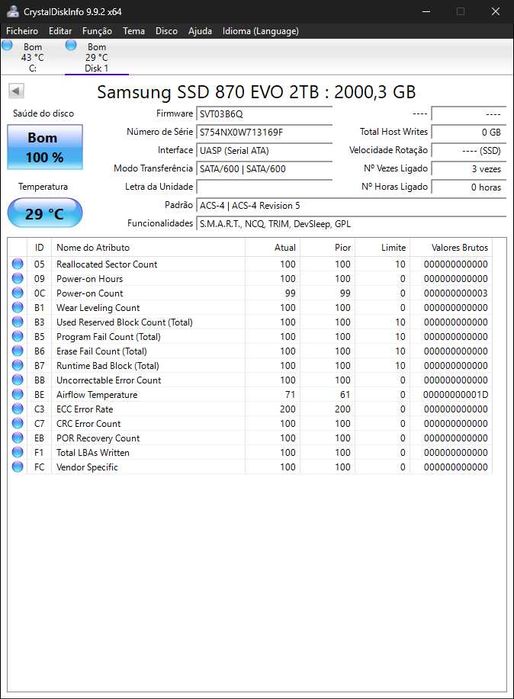Open the Função menu

pos(97,31)
